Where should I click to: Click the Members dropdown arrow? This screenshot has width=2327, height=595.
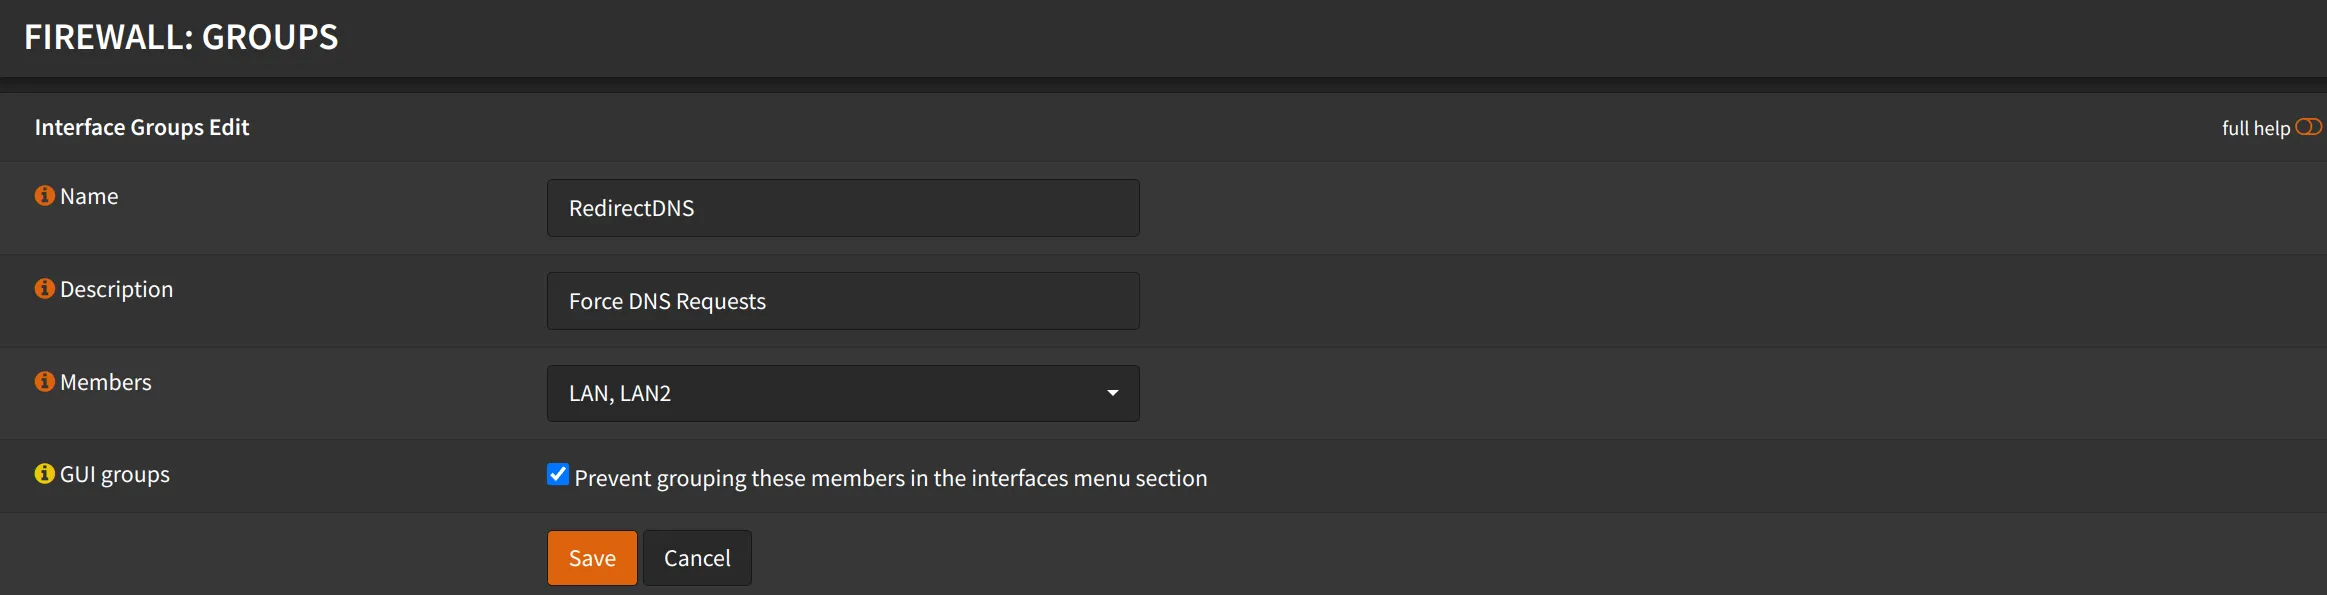[1112, 393]
